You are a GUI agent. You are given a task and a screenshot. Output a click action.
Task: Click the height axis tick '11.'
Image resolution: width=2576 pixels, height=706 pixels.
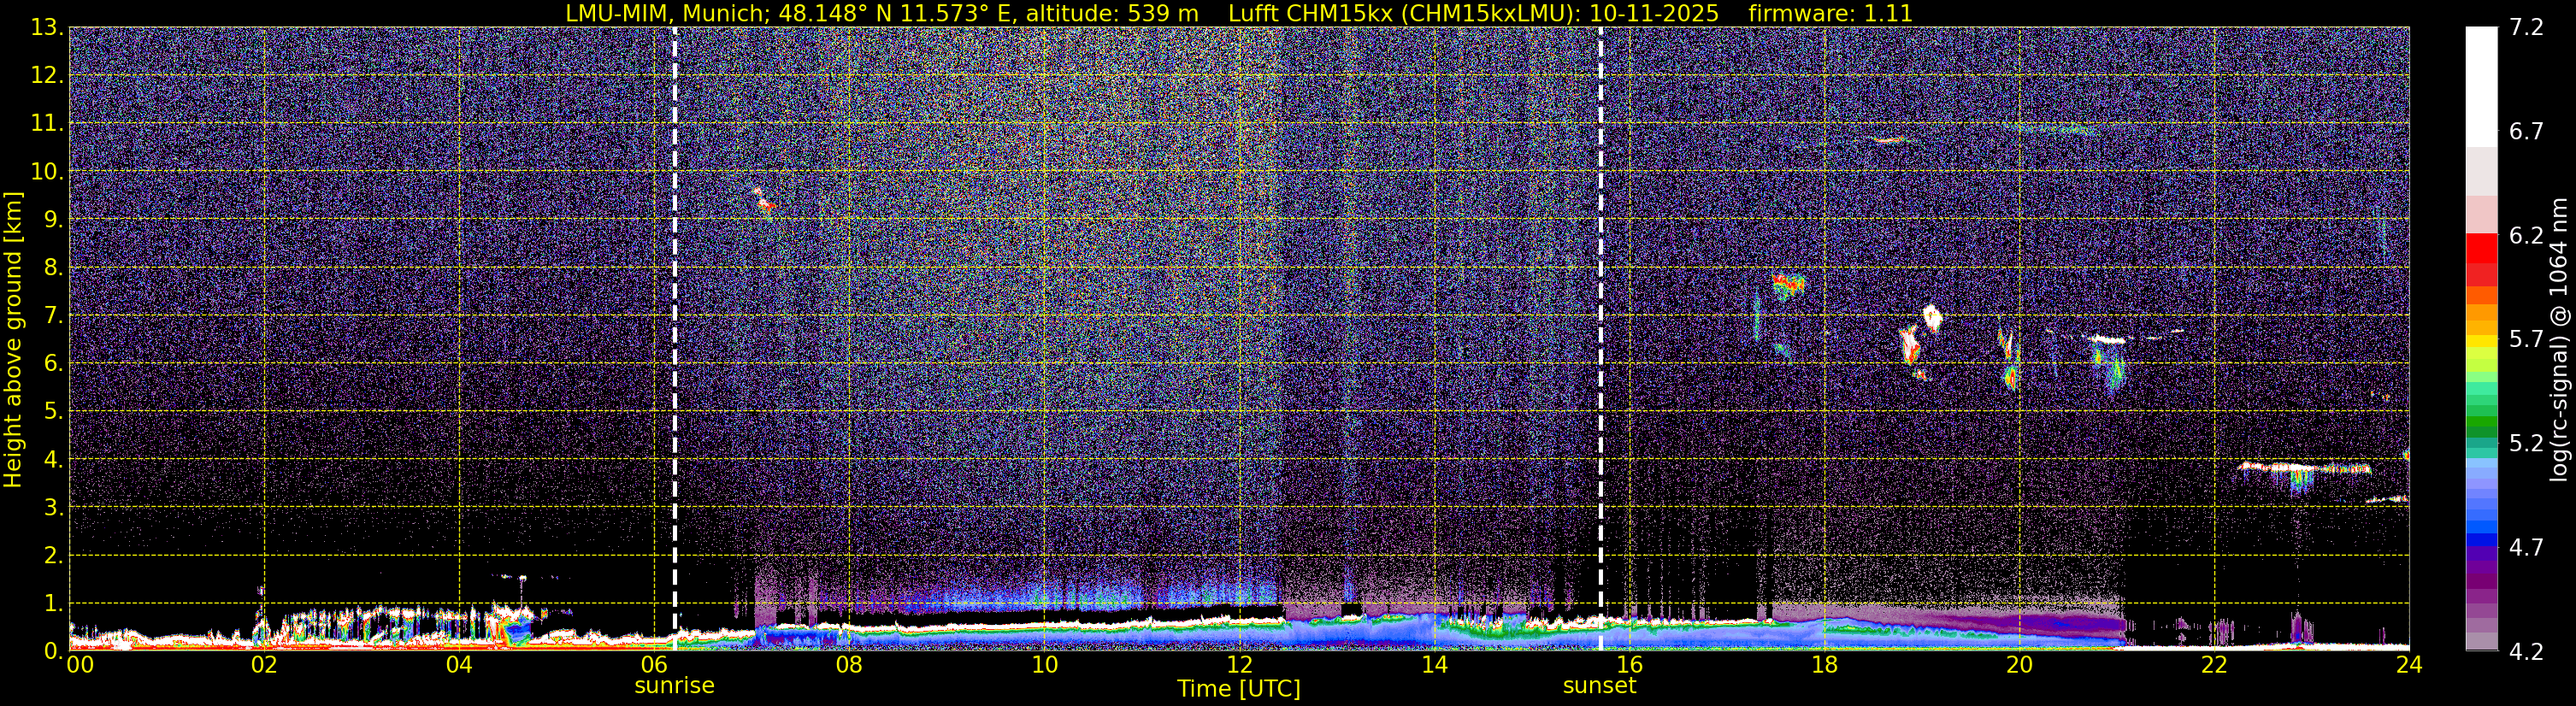click(47, 124)
